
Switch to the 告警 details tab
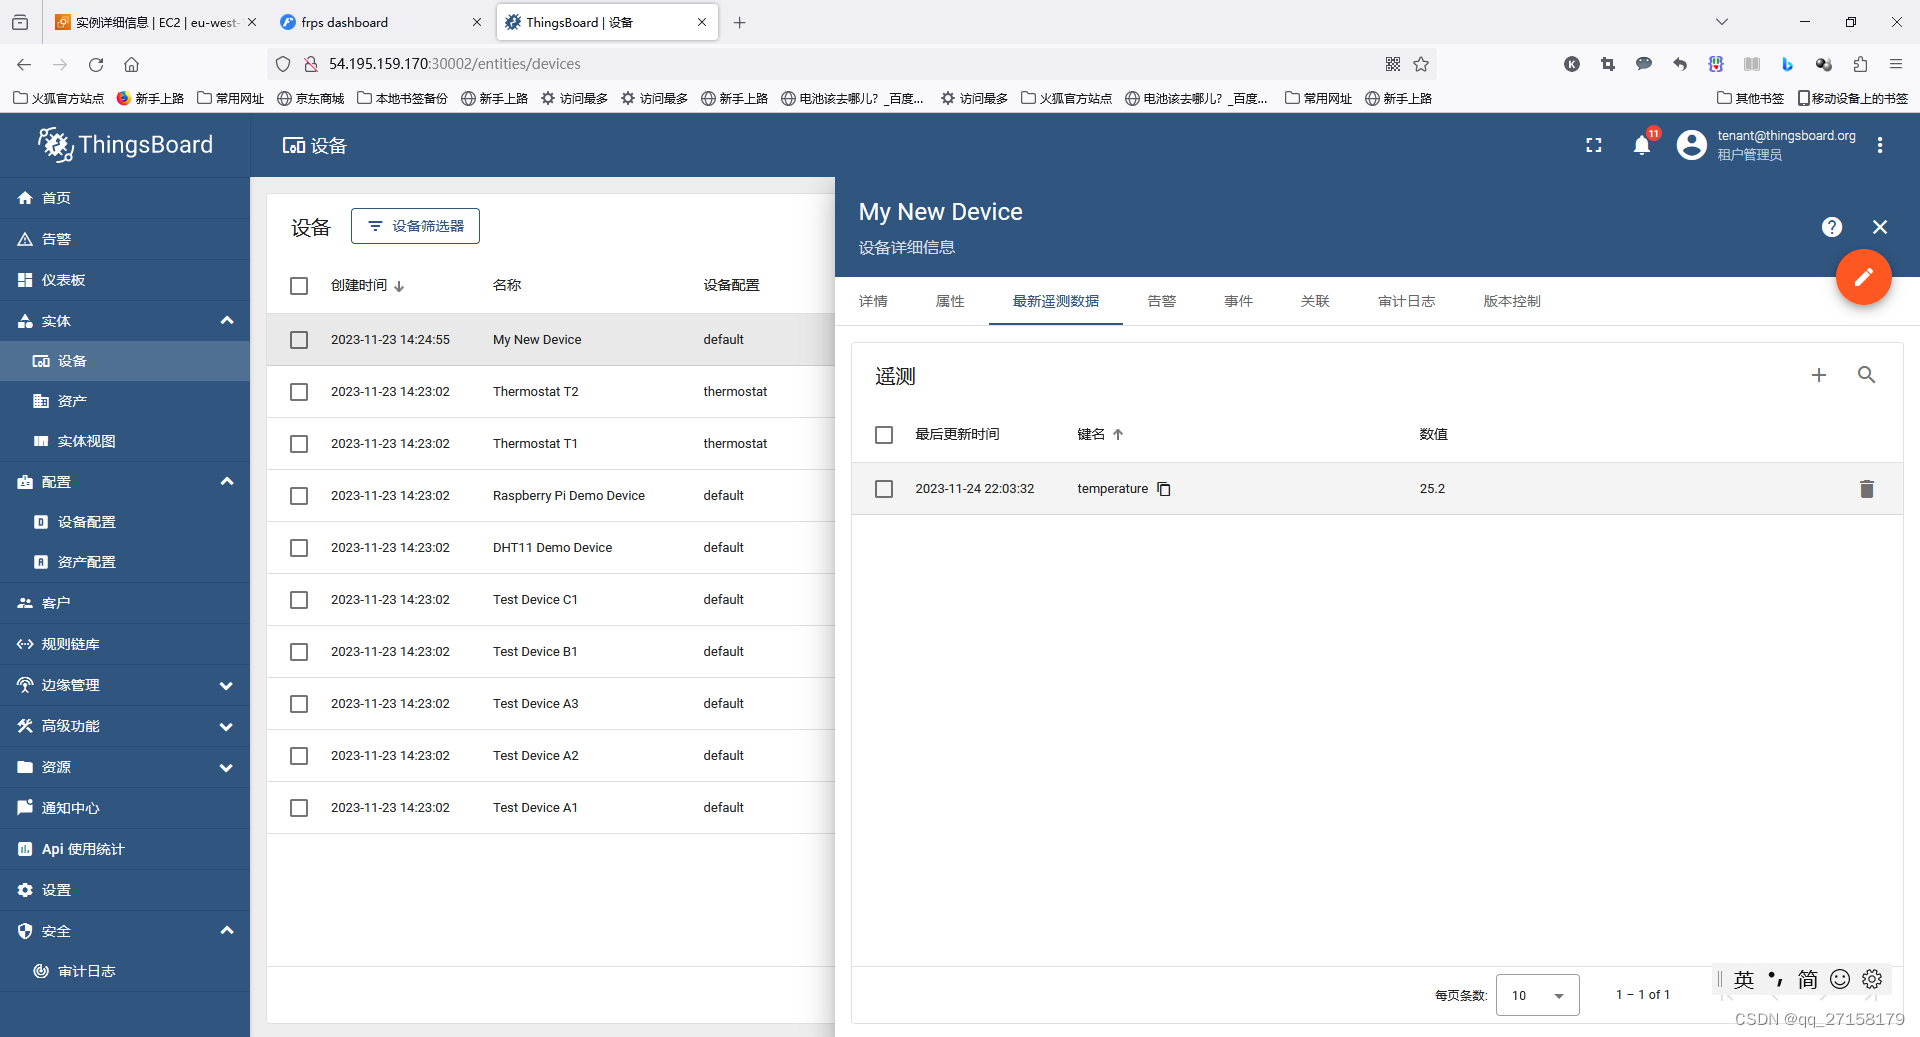pos(1162,301)
